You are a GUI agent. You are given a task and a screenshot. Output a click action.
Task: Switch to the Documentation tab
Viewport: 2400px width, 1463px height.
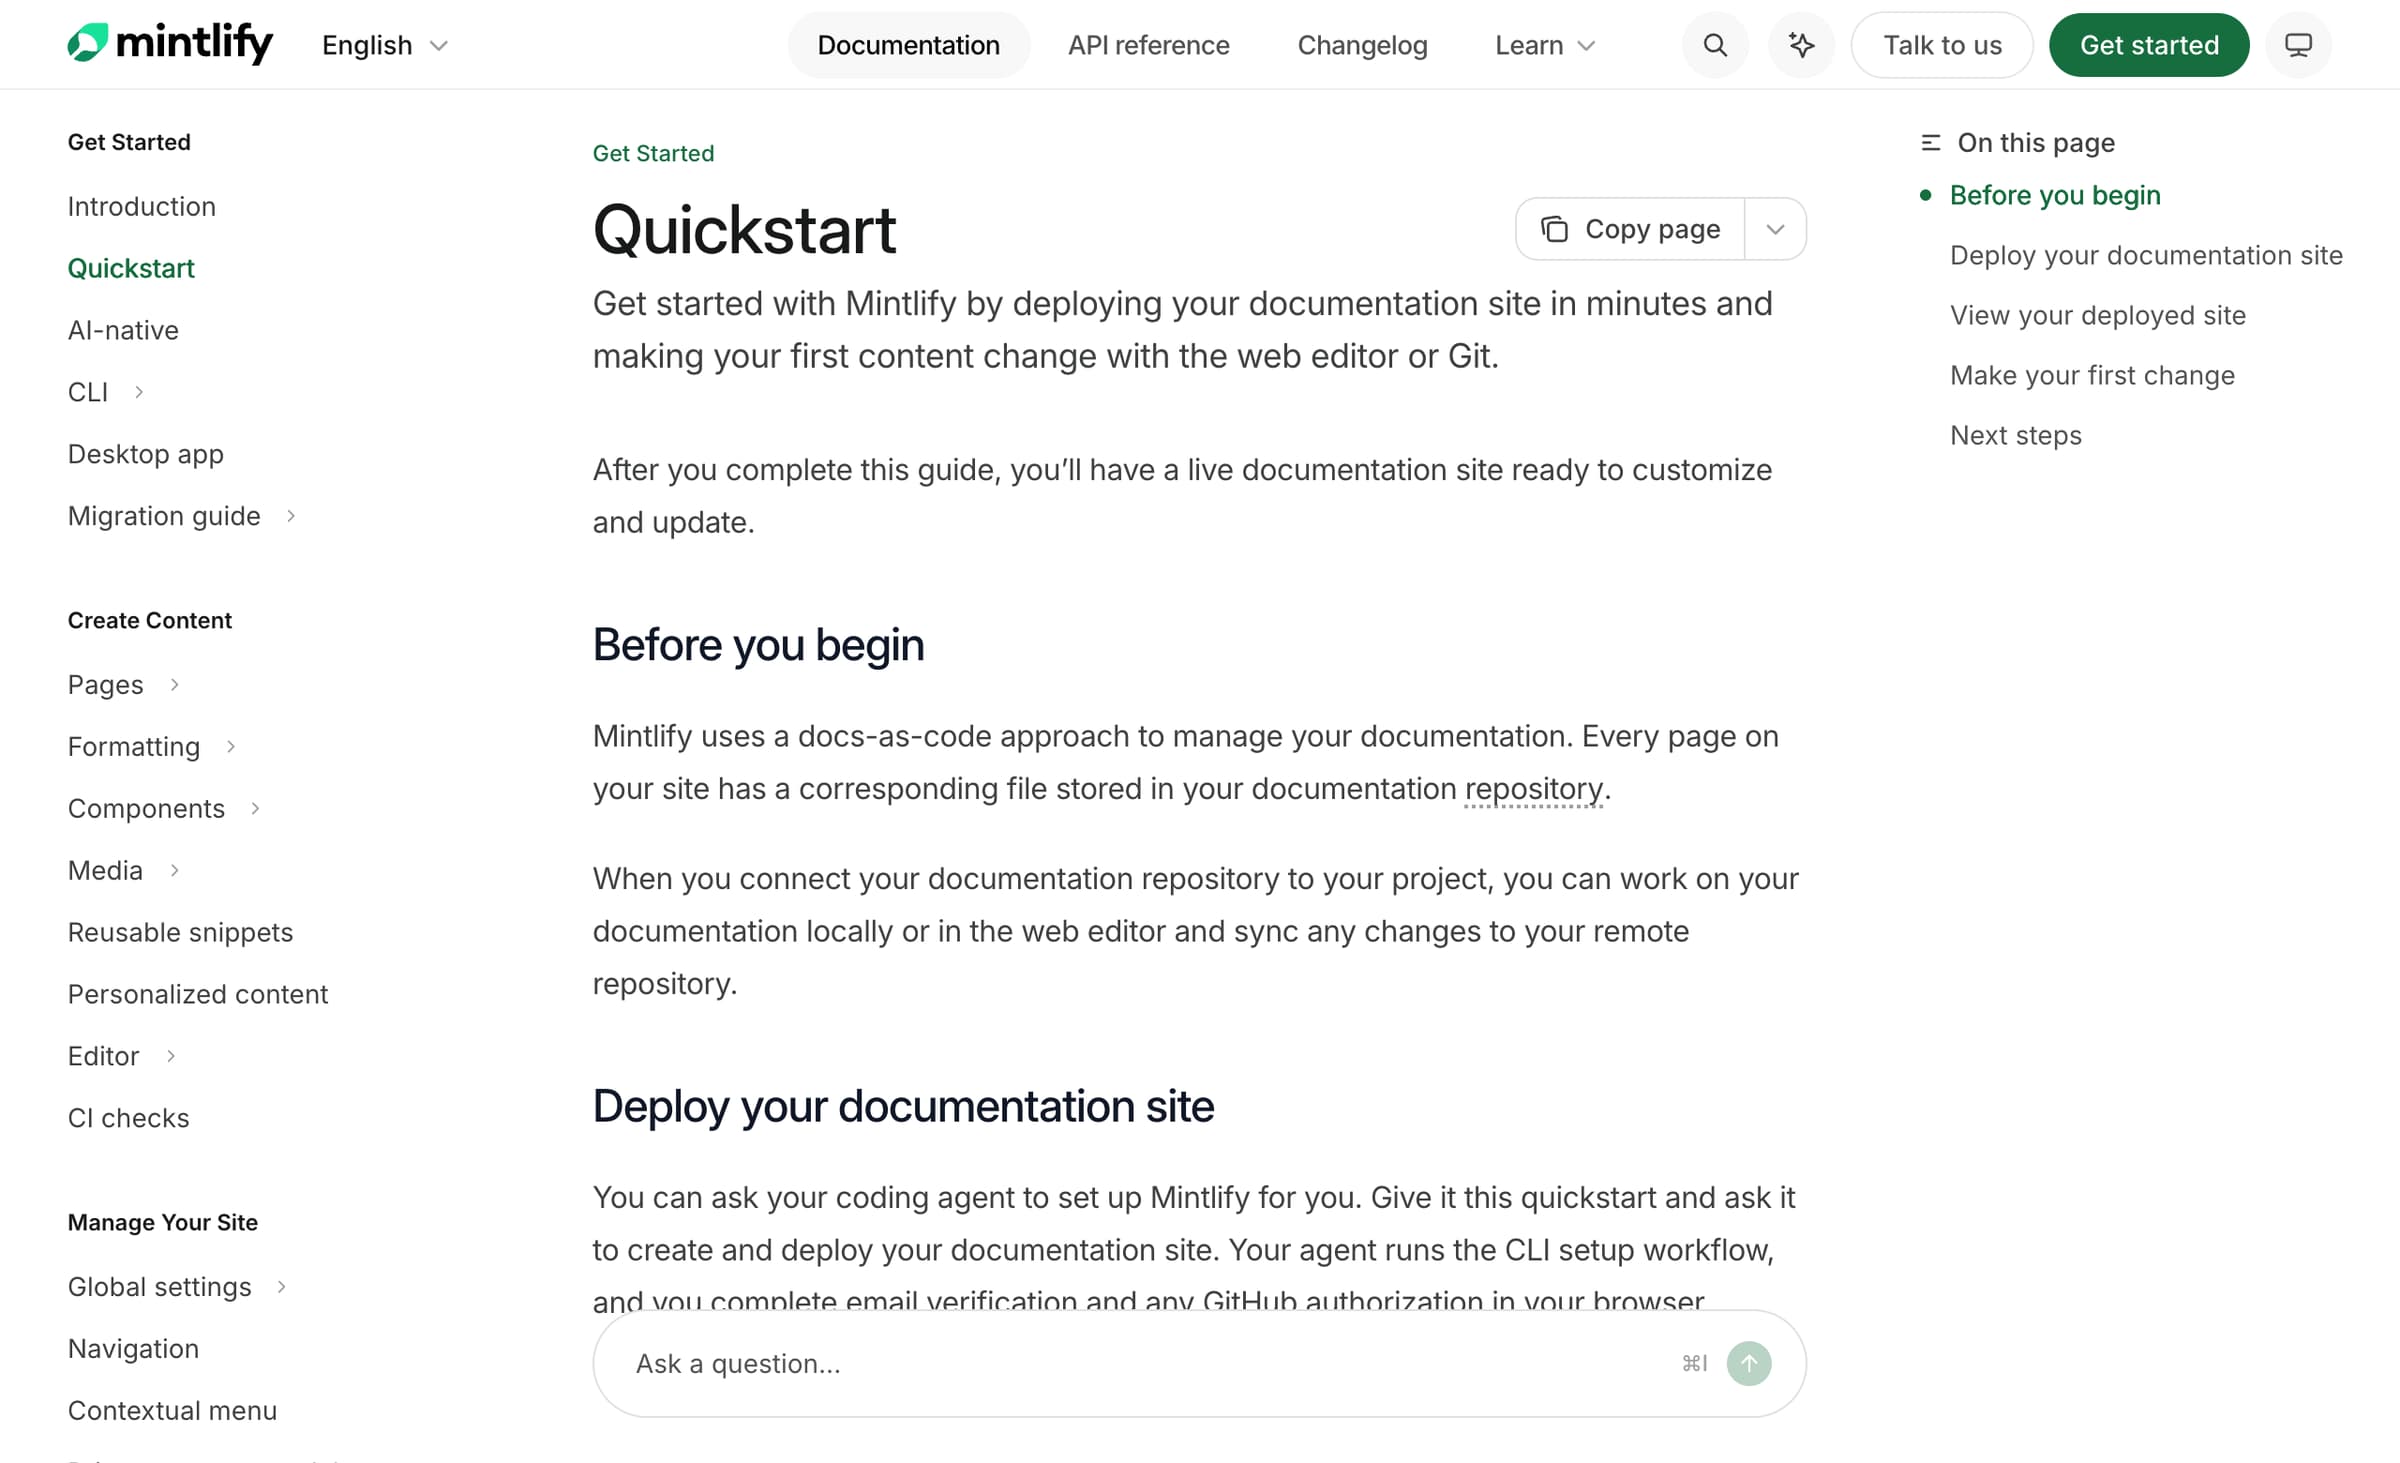click(908, 45)
